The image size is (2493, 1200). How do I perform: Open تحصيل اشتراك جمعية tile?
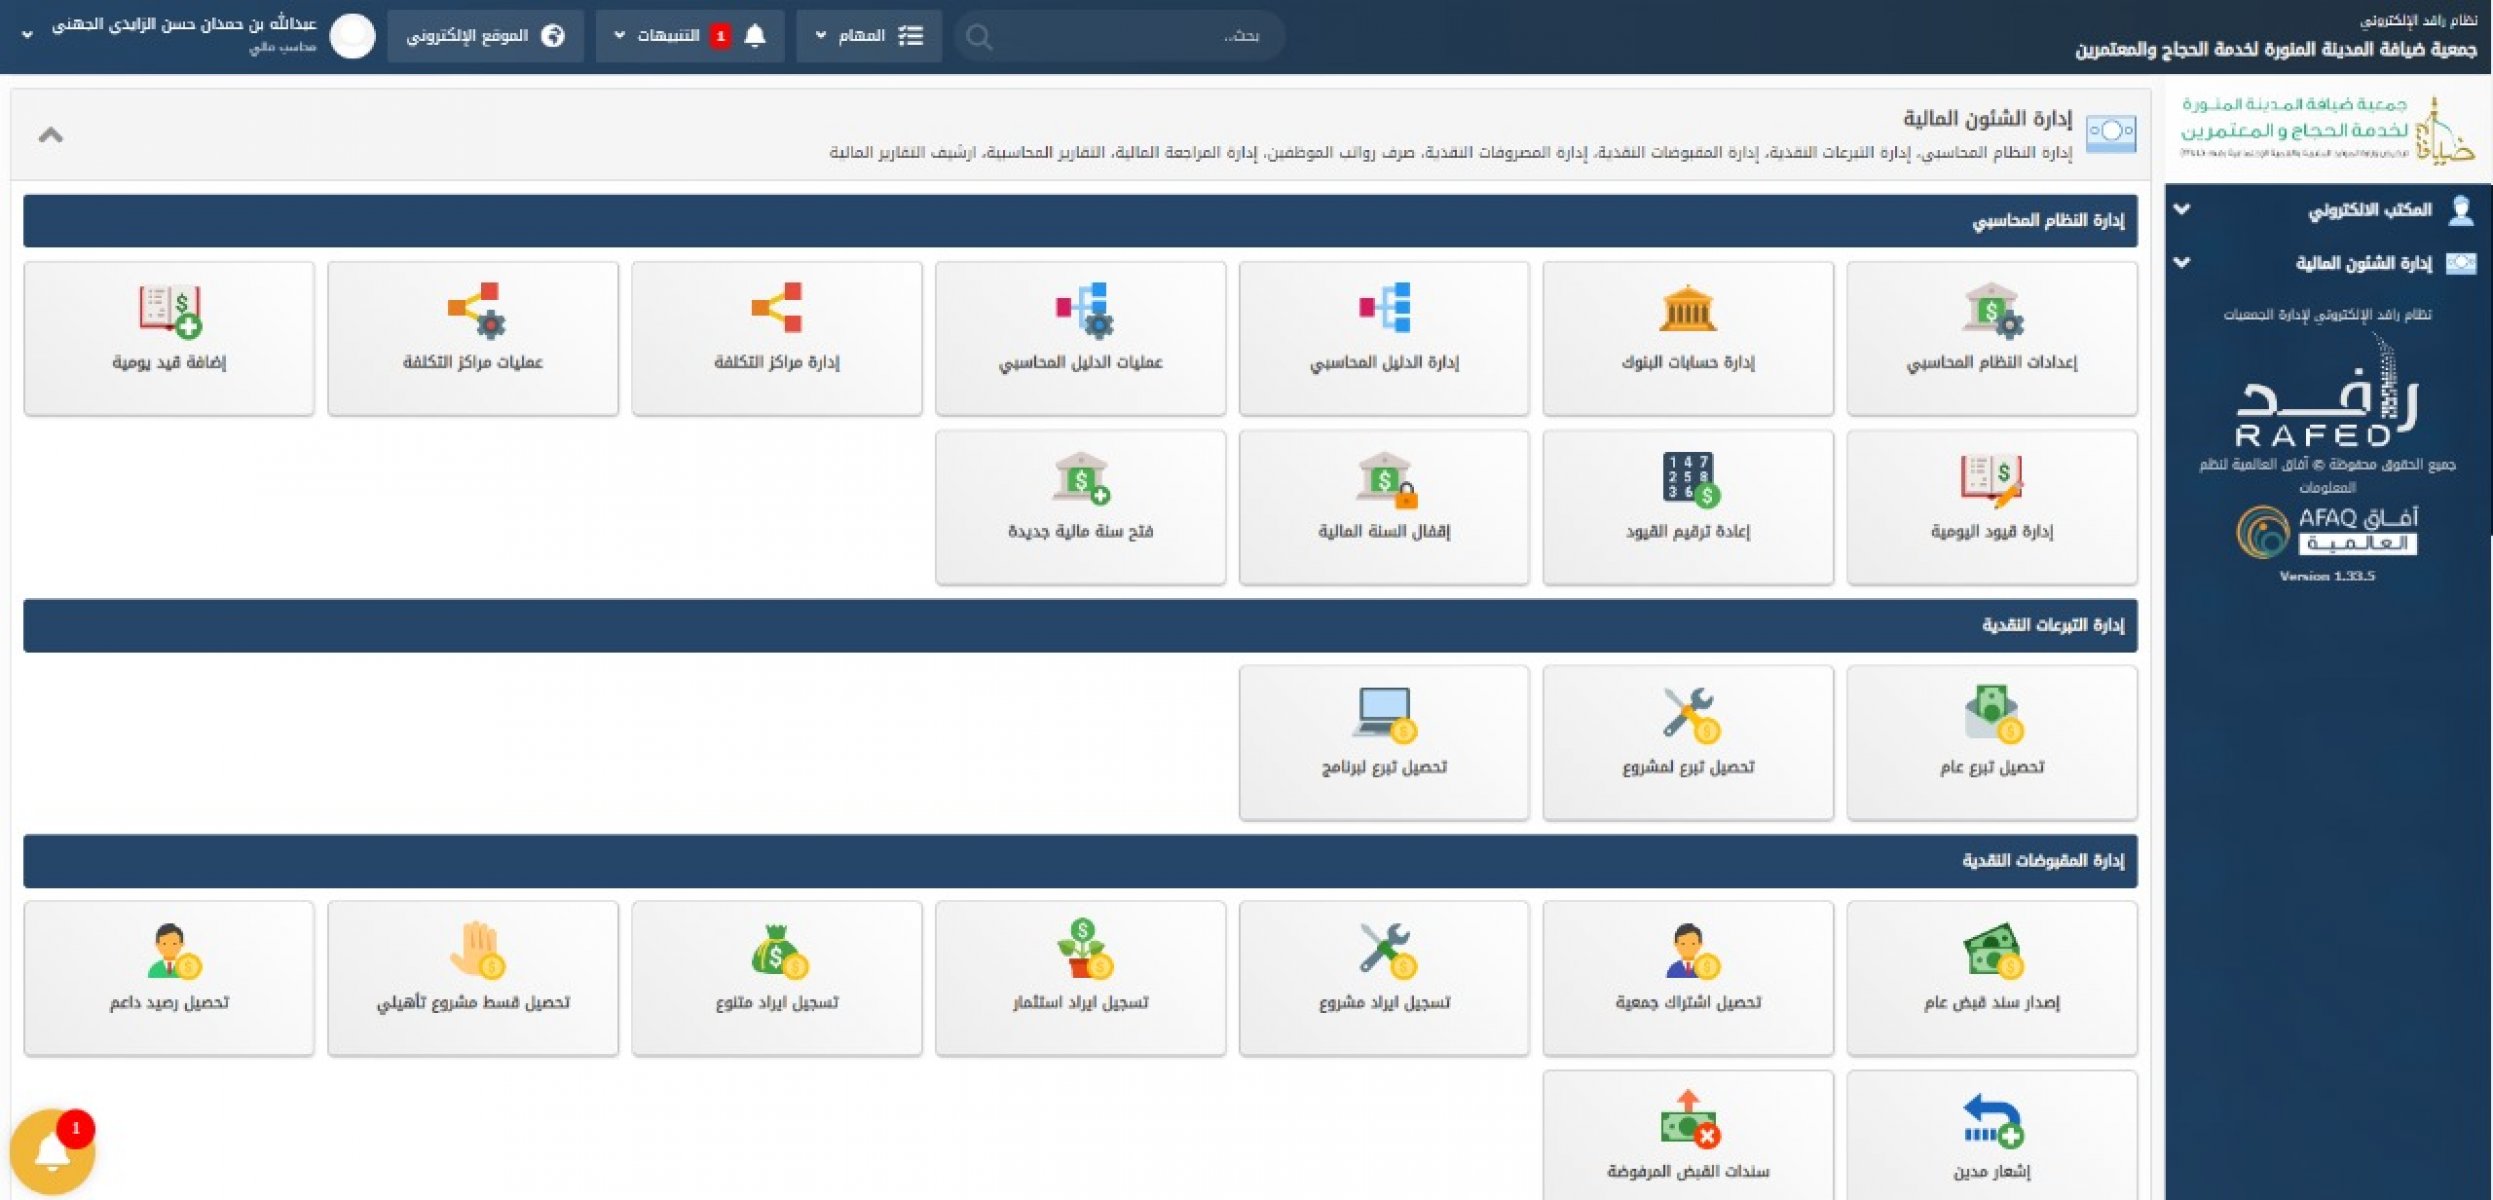click(1687, 978)
